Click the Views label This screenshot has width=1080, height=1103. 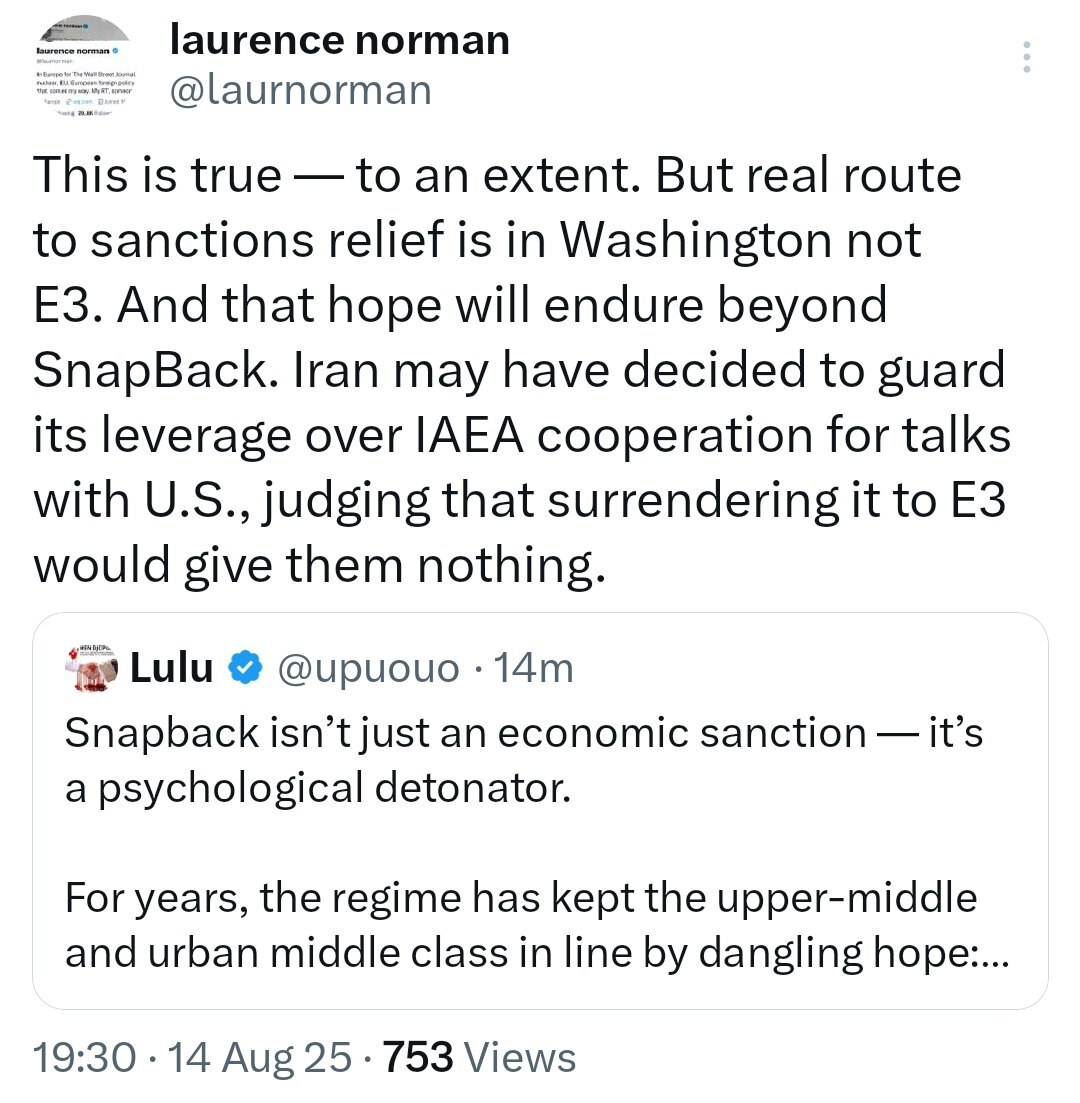coord(521,1057)
